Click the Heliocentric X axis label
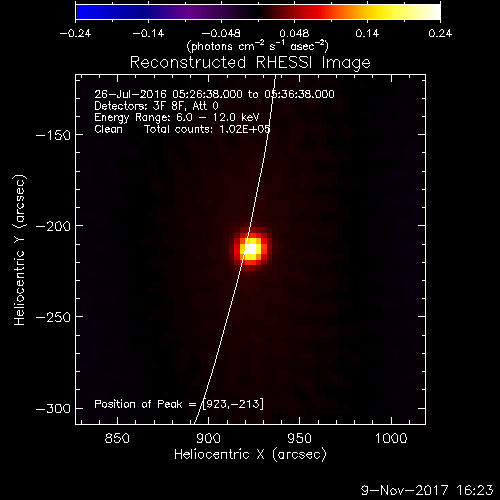This screenshot has width=500, height=500. 250,454
